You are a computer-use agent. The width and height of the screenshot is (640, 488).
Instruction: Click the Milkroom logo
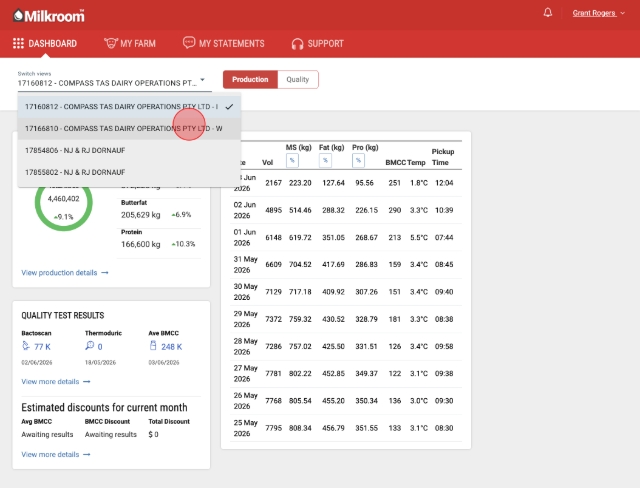(49, 16)
